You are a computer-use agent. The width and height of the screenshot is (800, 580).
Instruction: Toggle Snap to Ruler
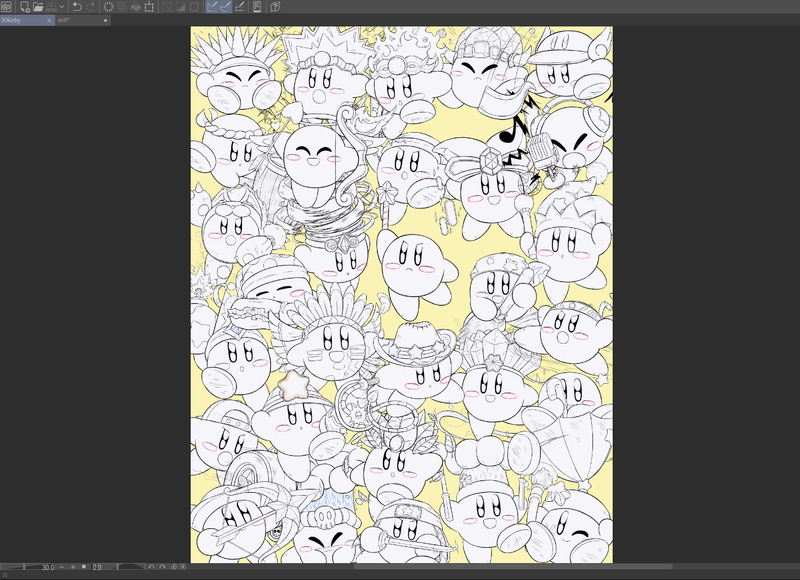[x=212, y=7]
